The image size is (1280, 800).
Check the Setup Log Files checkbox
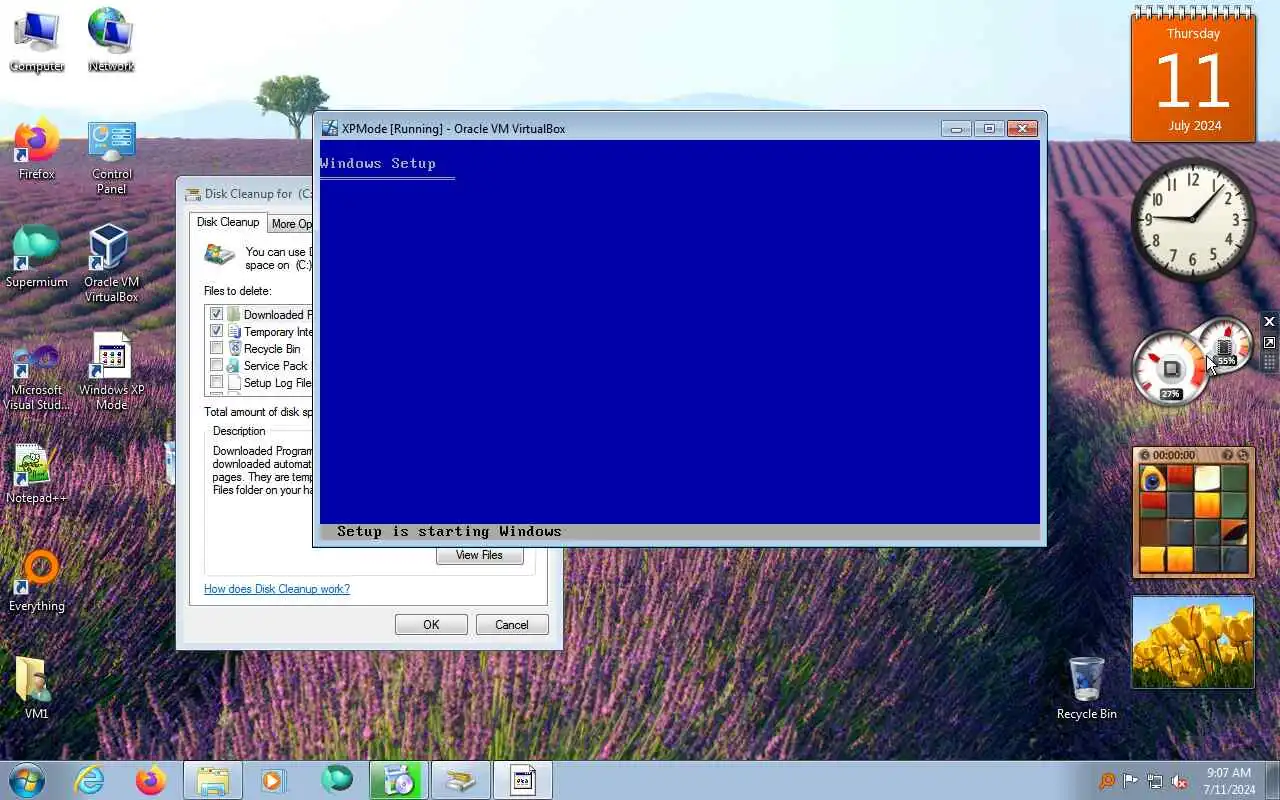(x=216, y=382)
